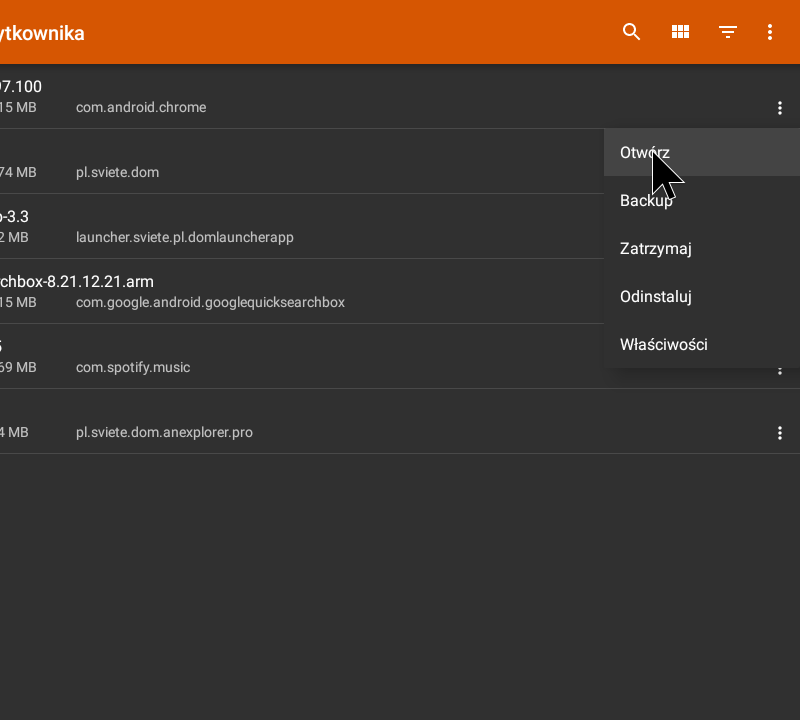Open the search icon in the toolbar
The width and height of the screenshot is (800, 720).
pos(631,32)
